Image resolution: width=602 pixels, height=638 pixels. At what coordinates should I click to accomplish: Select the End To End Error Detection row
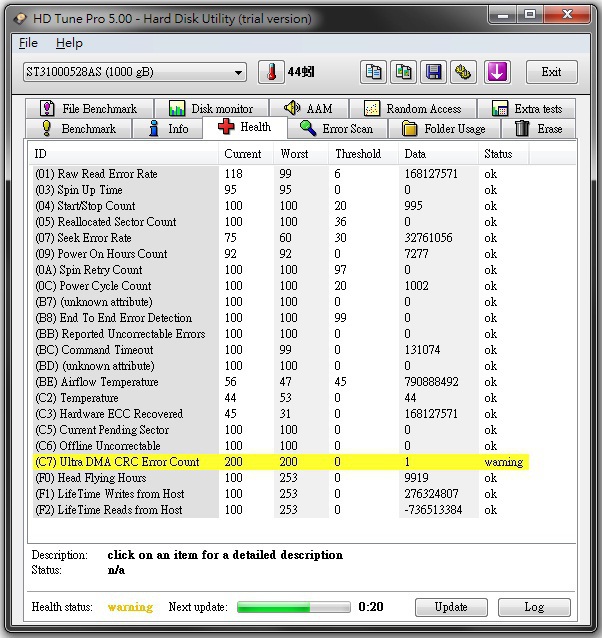point(281,318)
